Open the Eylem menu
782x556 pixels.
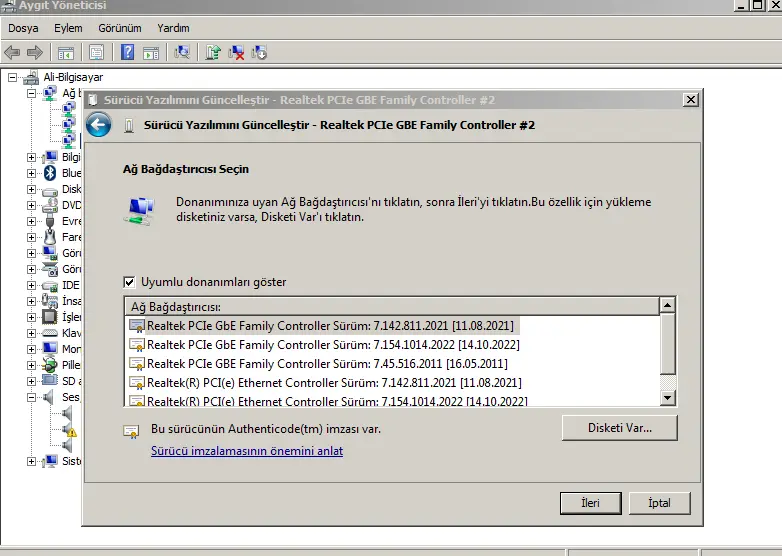(x=68, y=28)
